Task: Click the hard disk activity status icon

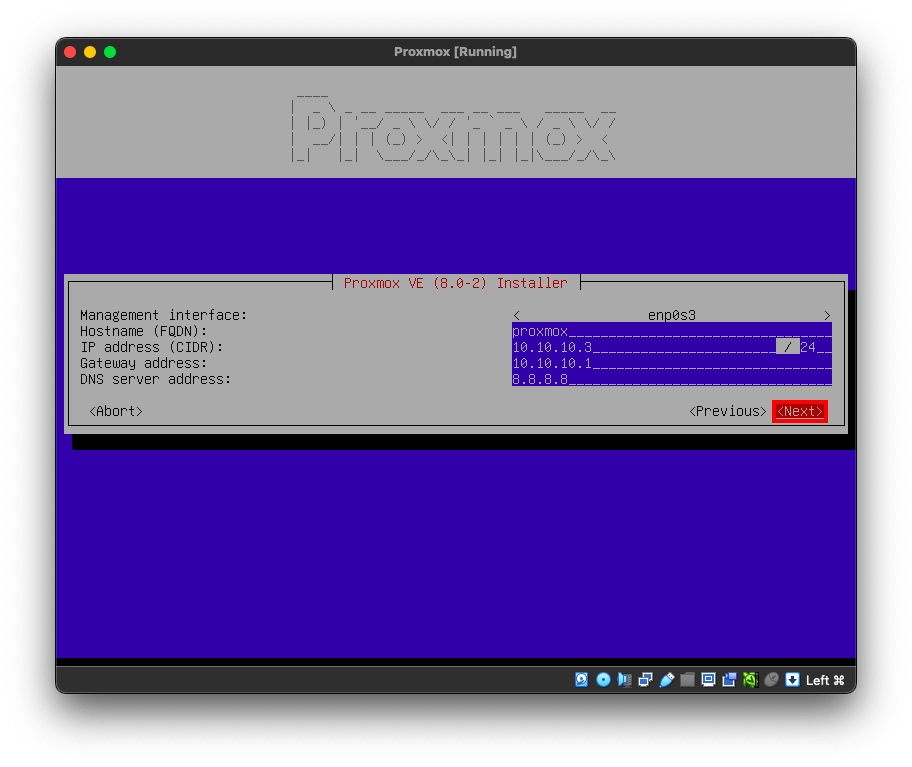Action: point(581,679)
